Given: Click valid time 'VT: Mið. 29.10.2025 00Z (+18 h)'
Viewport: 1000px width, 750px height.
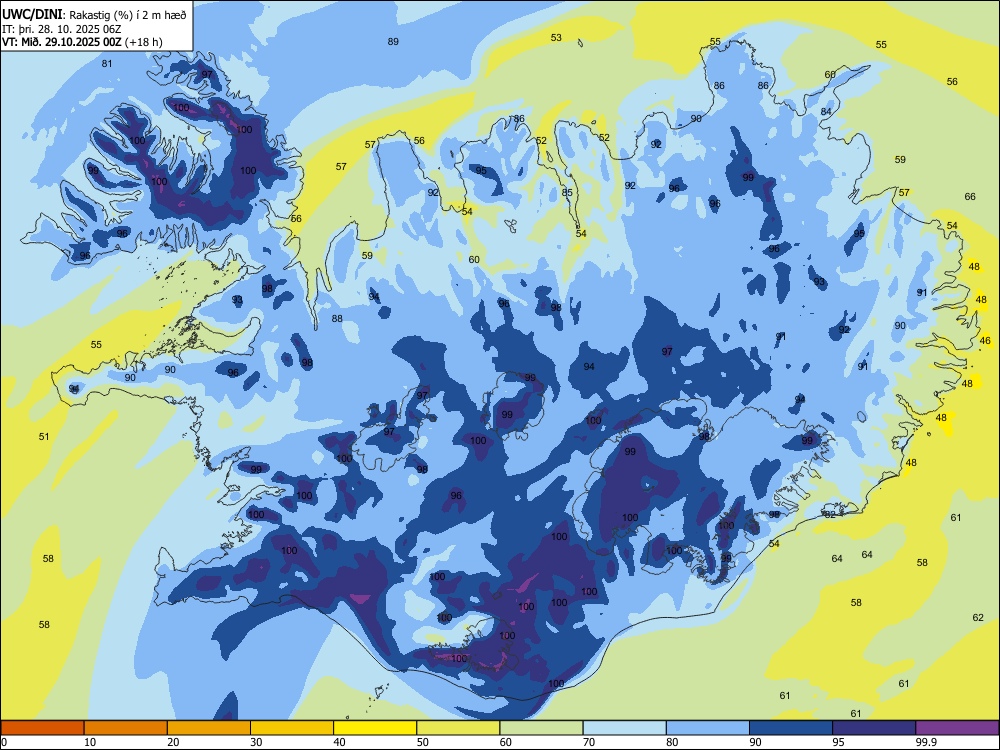Looking at the screenshot, I should pos(82,42).
